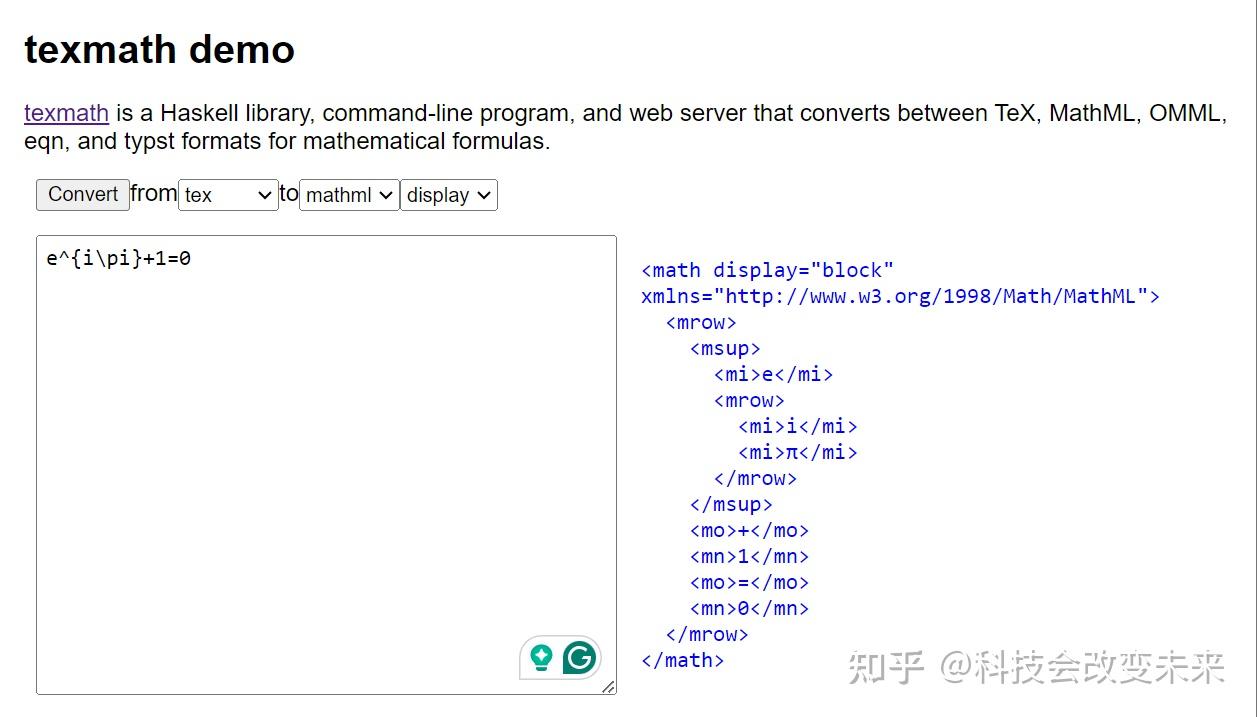Click the closing </math> tag line

click(682, 660)
